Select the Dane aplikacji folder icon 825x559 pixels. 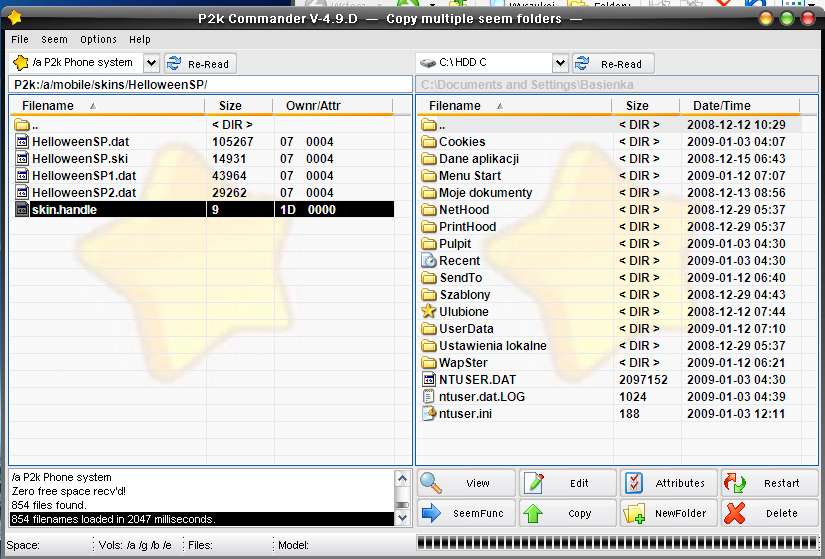(x=429, y=159)
